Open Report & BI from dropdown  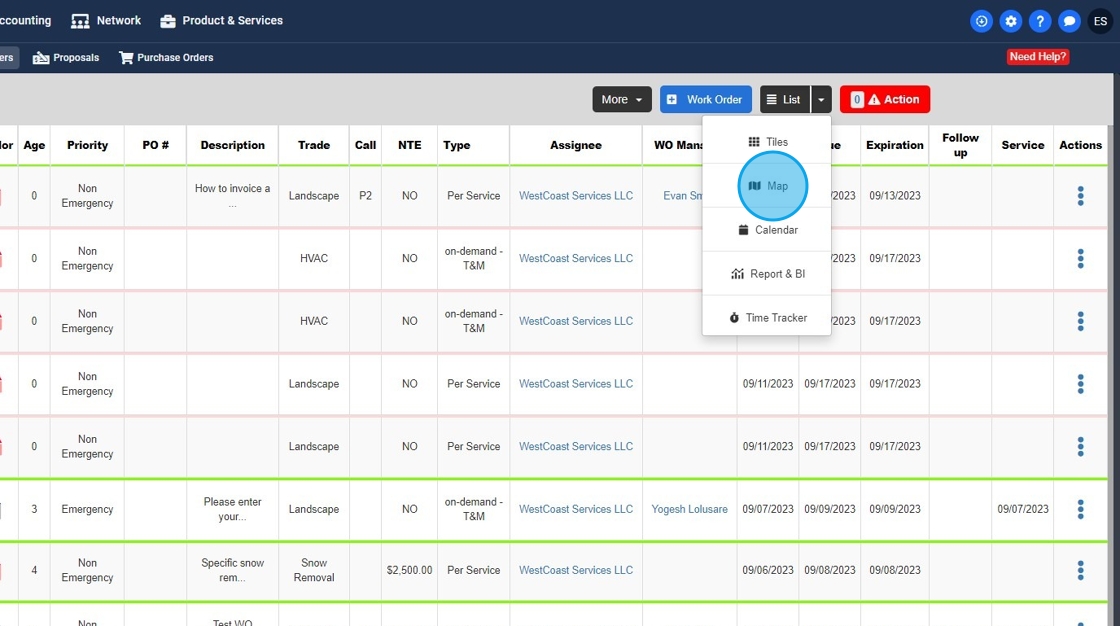pyautogui.click(x=768, y=274)
